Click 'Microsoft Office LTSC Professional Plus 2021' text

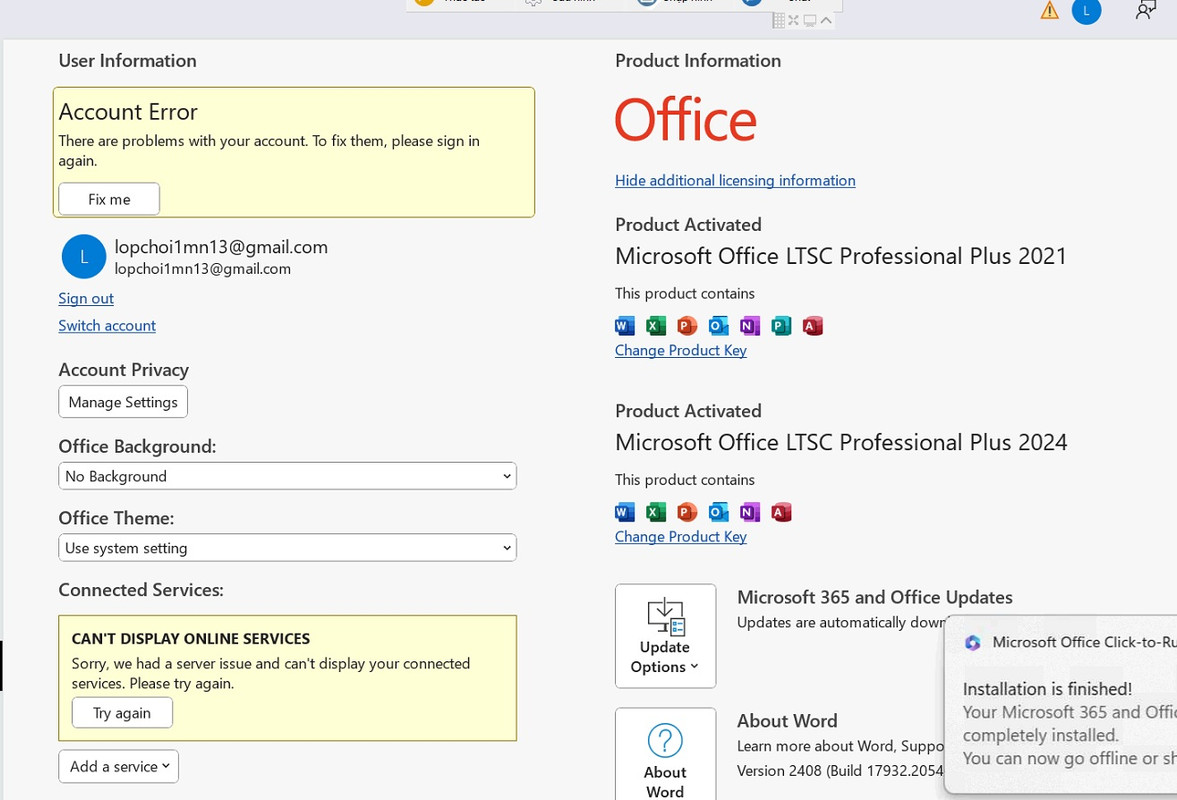[x=841, y=256]
